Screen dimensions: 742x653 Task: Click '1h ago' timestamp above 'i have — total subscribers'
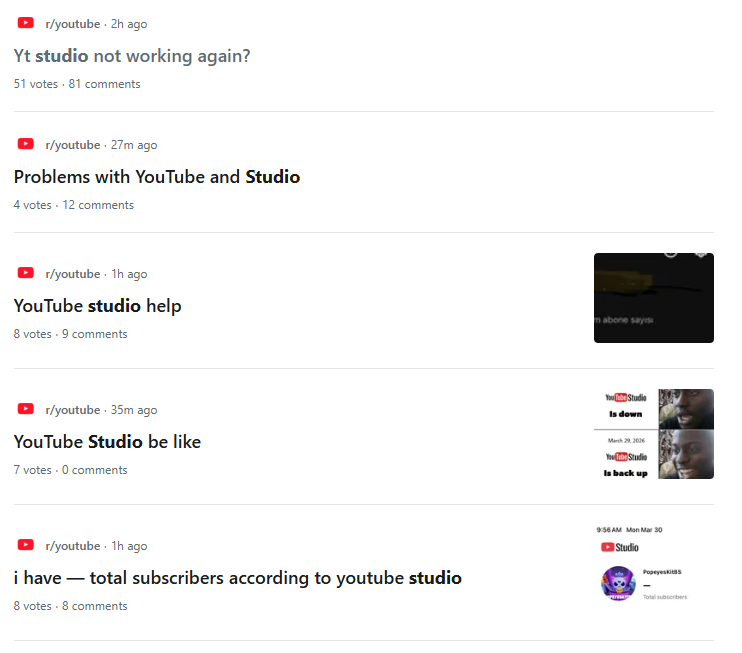[x=129, y=546]
